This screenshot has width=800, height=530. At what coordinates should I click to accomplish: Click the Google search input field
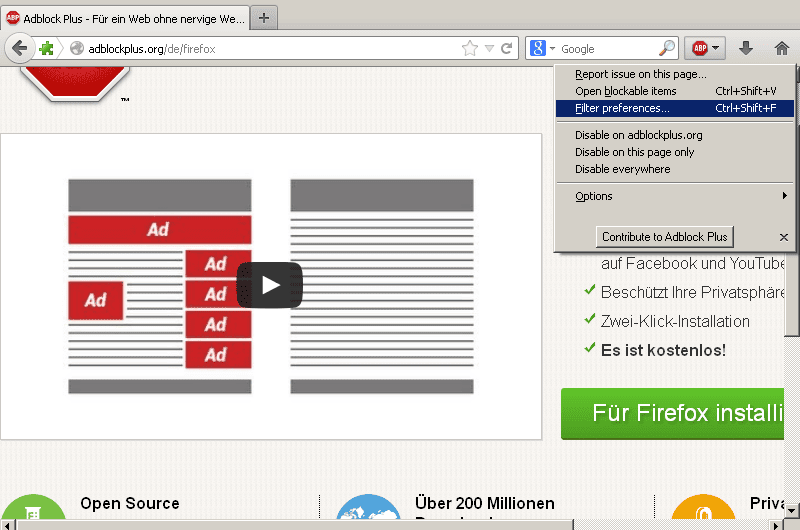point(608,48)
